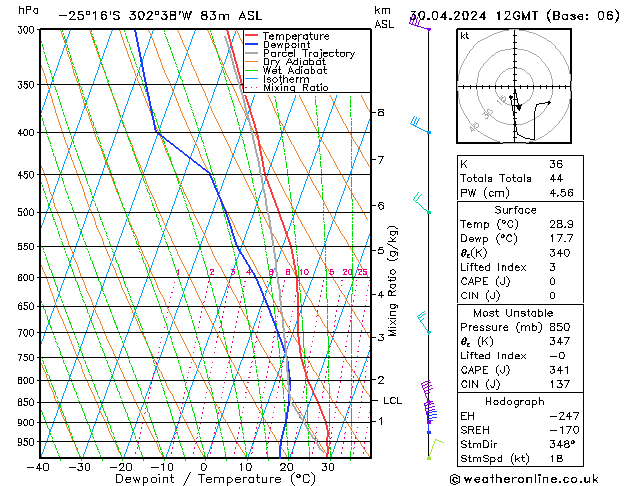This screenshot has height=486, width=629.
Task: Click the Most Unstable CAPE value 341
Action: click(559, 370)
